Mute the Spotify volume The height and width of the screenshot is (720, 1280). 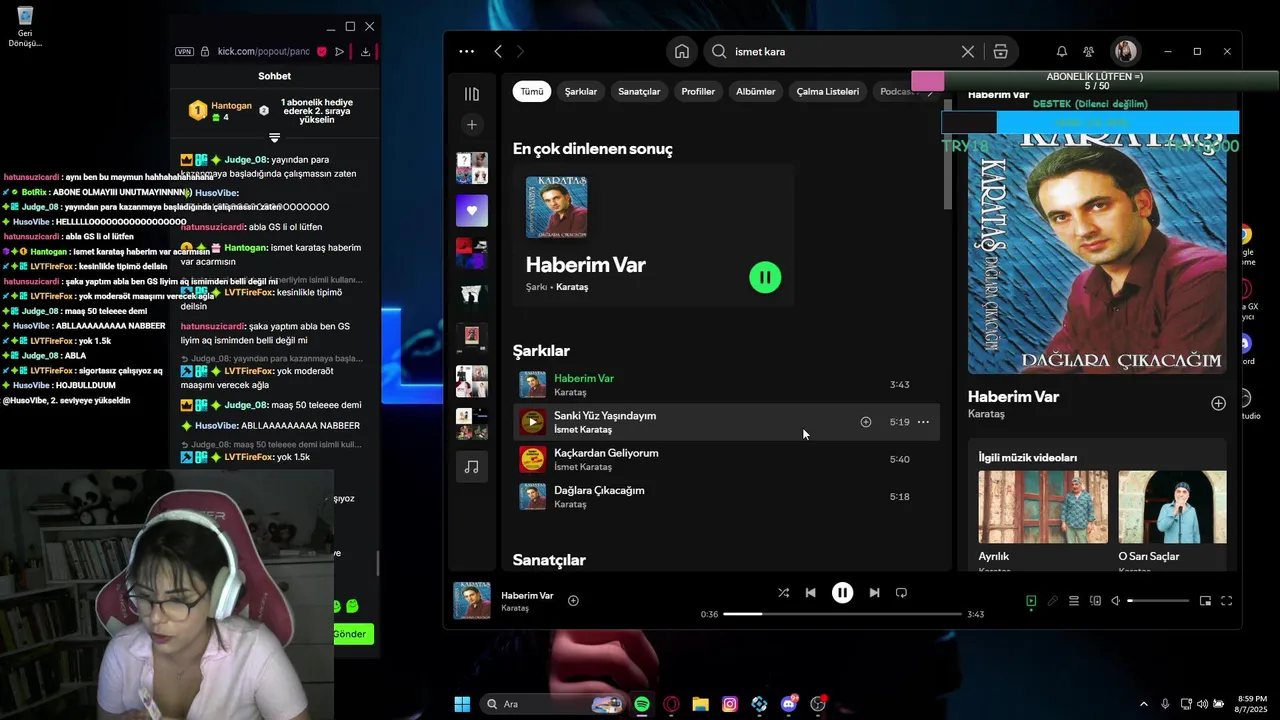1116,601
